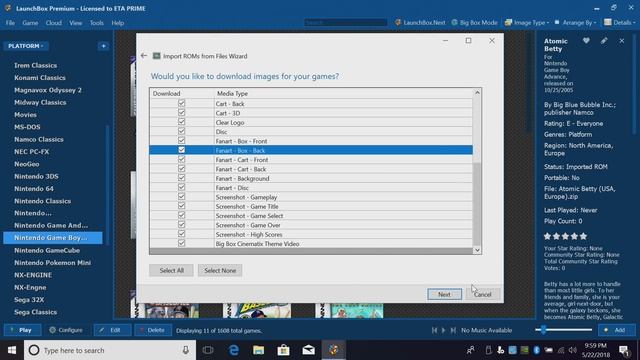Select Nintendo GameCube platform in the sidebar
The height and width of the screenshot is (360, 640).
[x=47, y=250]
